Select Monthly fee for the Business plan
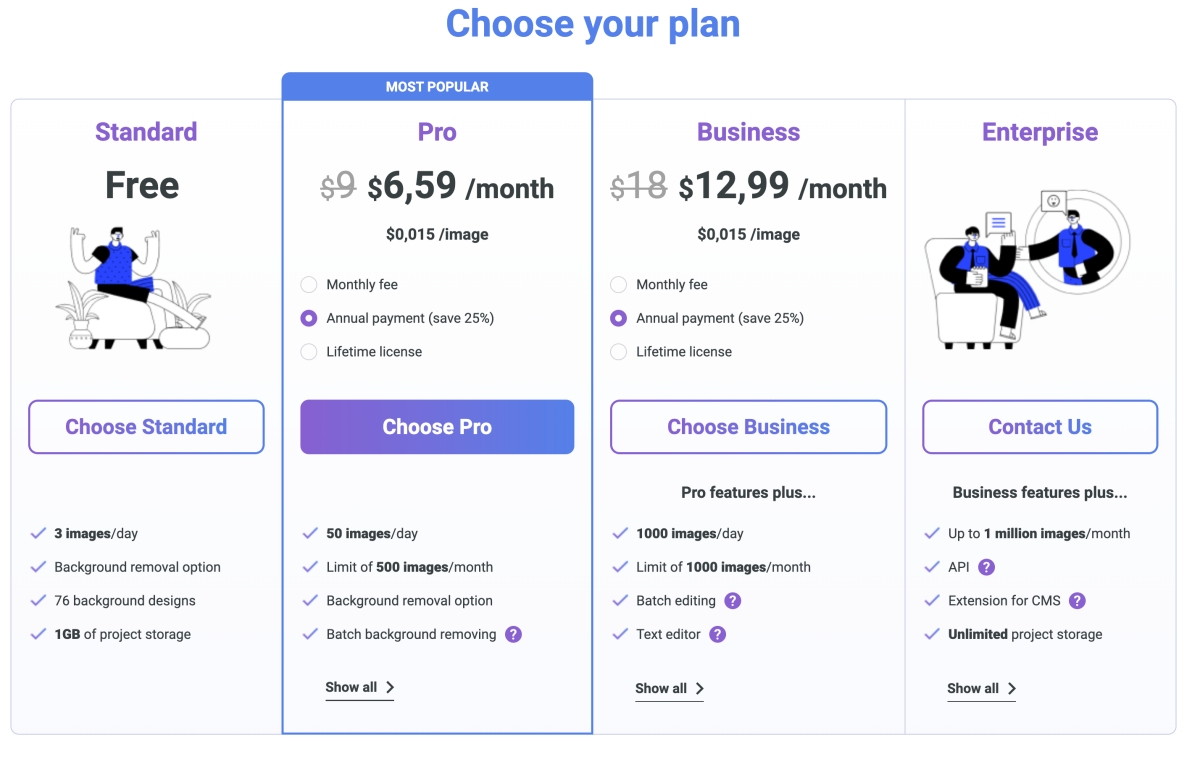Viewport: 1200px width, 759px height. coord(619,285)
